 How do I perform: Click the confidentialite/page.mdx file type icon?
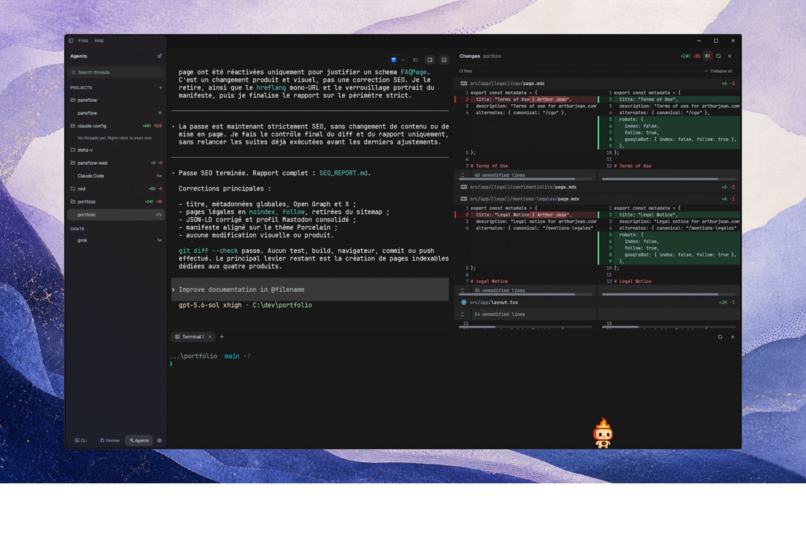[x=464, y=187]
